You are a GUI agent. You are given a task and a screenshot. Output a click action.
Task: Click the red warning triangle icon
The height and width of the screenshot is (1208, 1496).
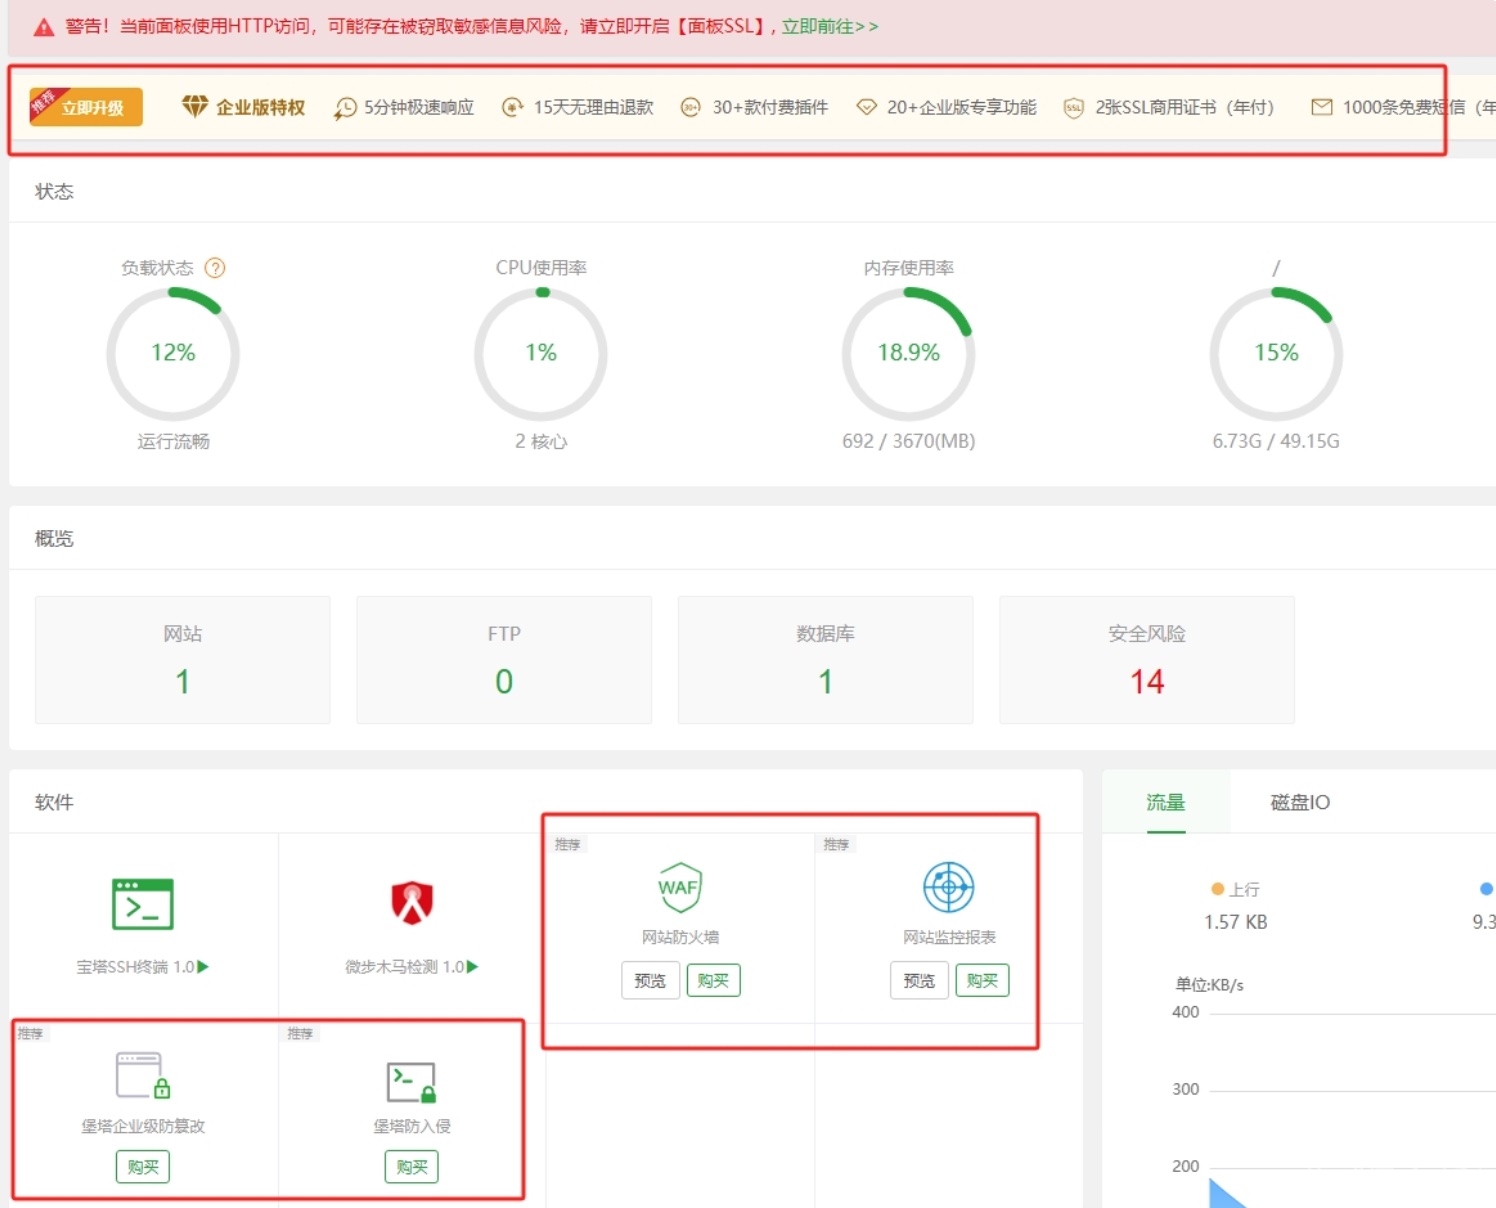(44, 27)
